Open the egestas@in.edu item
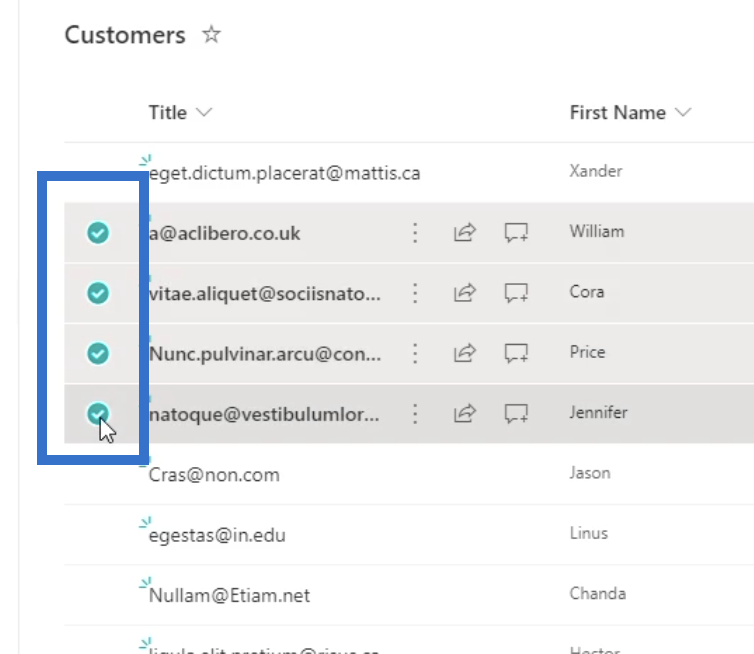The width and height of the screenshot is (754, 654). [217, 535]
